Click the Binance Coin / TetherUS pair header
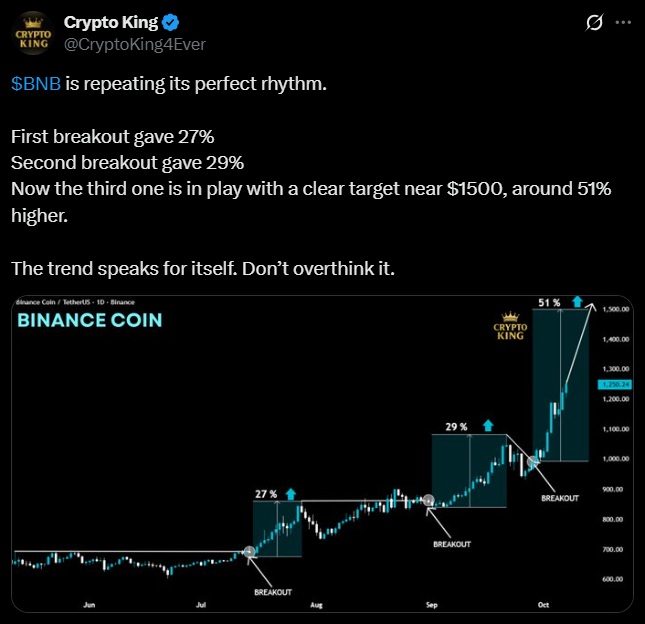The image size is (645, 624). [x=73, y=302]
